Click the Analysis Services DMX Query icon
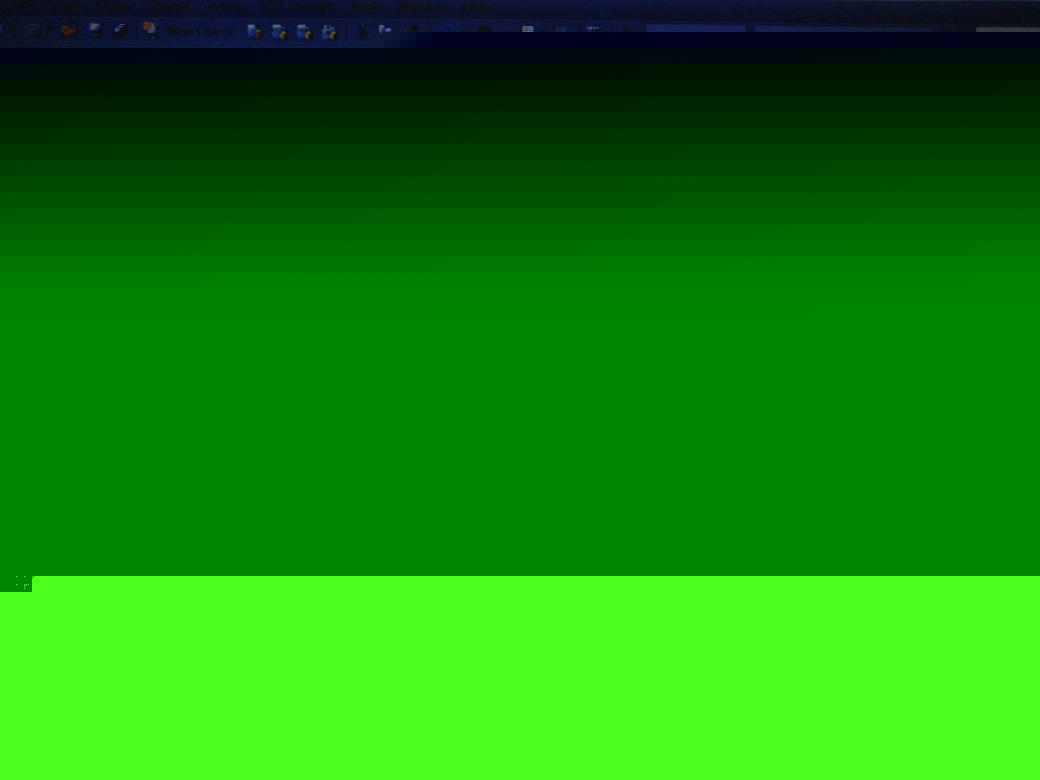 coord(305,31)
